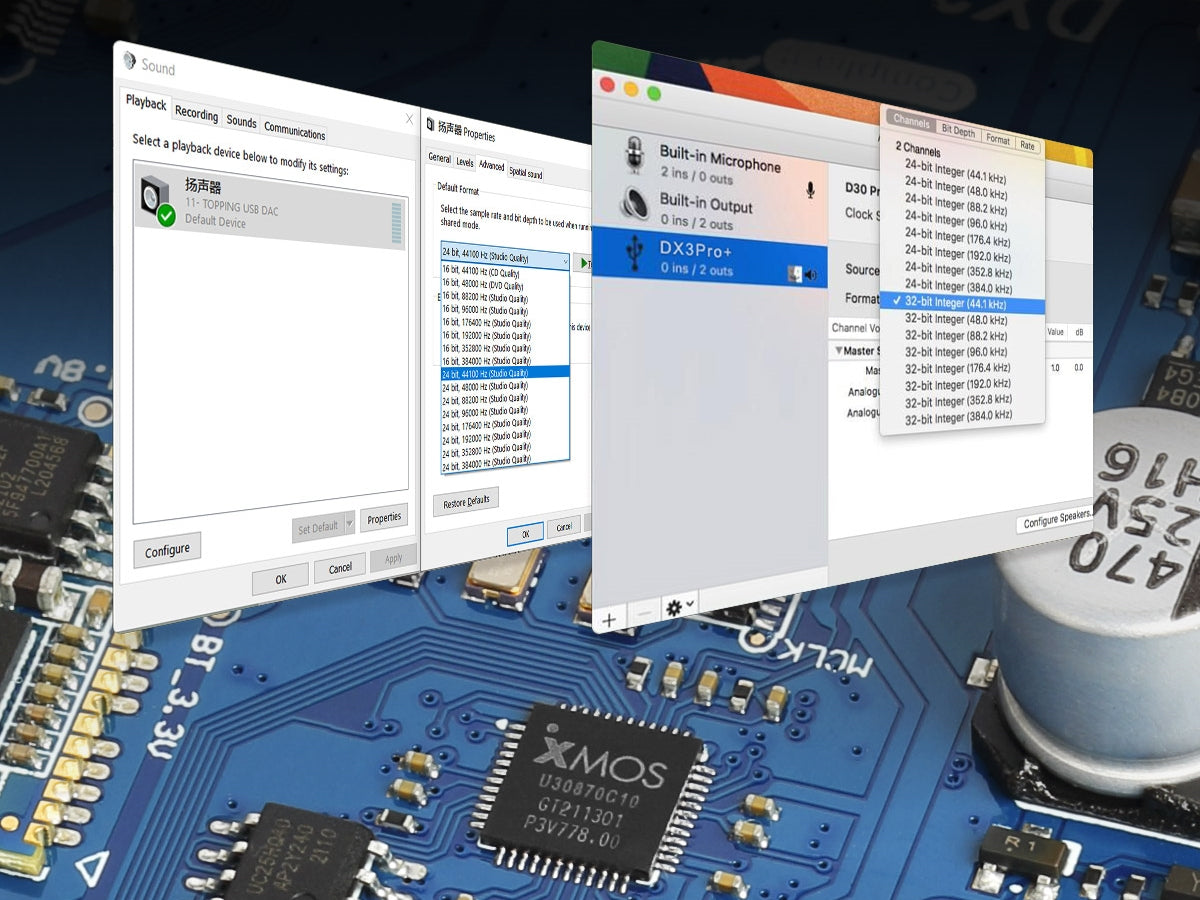
Task: Click Restore Defaults in speaker Properties
Action: pos(466,501)
